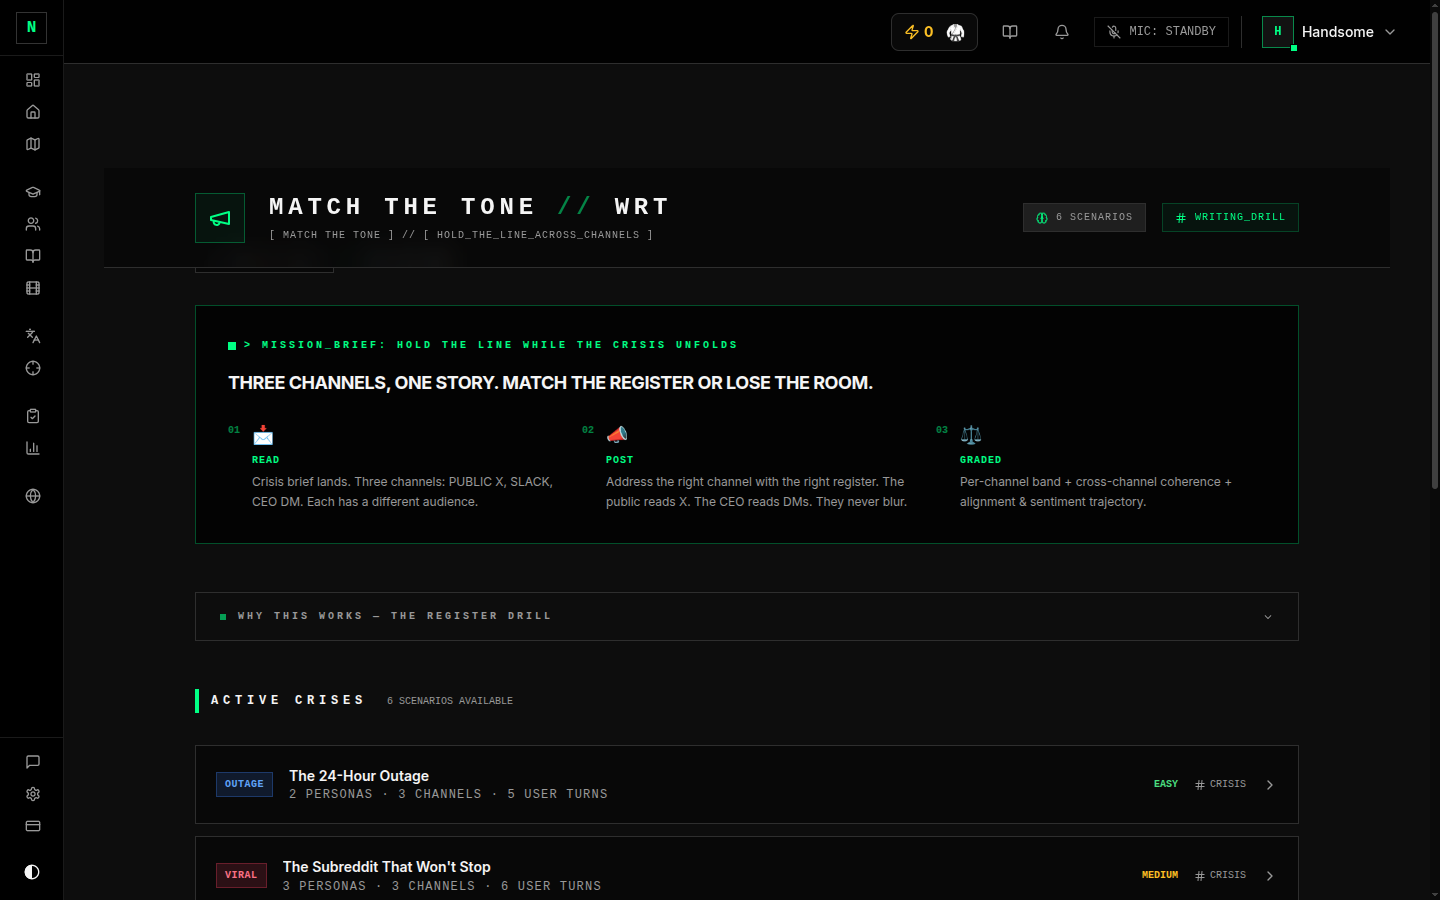Viewport: 1440px width, 900px height.
Task: Click chevron on WHY THIS WORKS row
Action: (1268, 617)
